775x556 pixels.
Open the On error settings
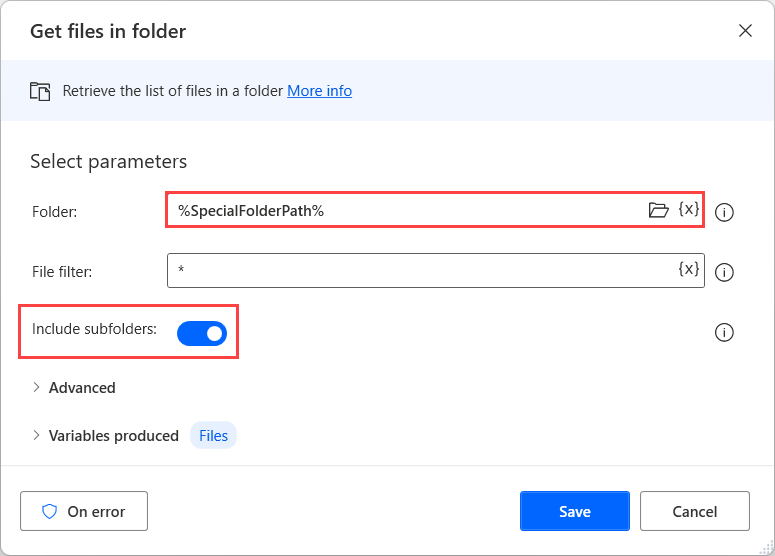point(84,511)
